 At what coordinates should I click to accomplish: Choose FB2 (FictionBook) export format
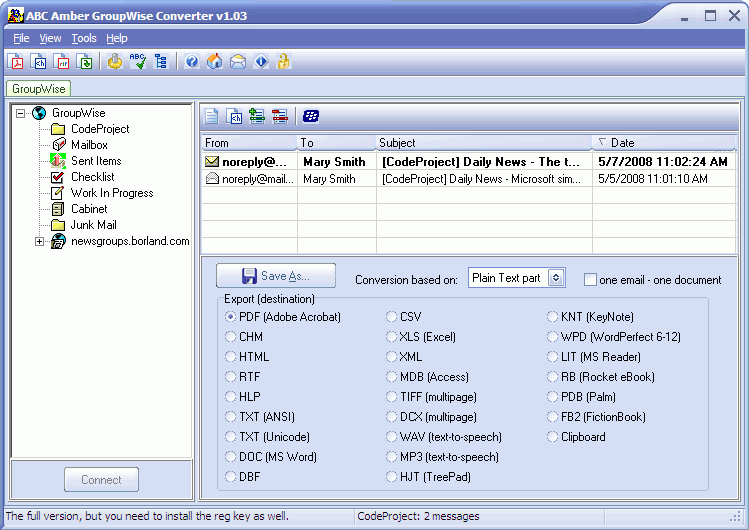553,417
